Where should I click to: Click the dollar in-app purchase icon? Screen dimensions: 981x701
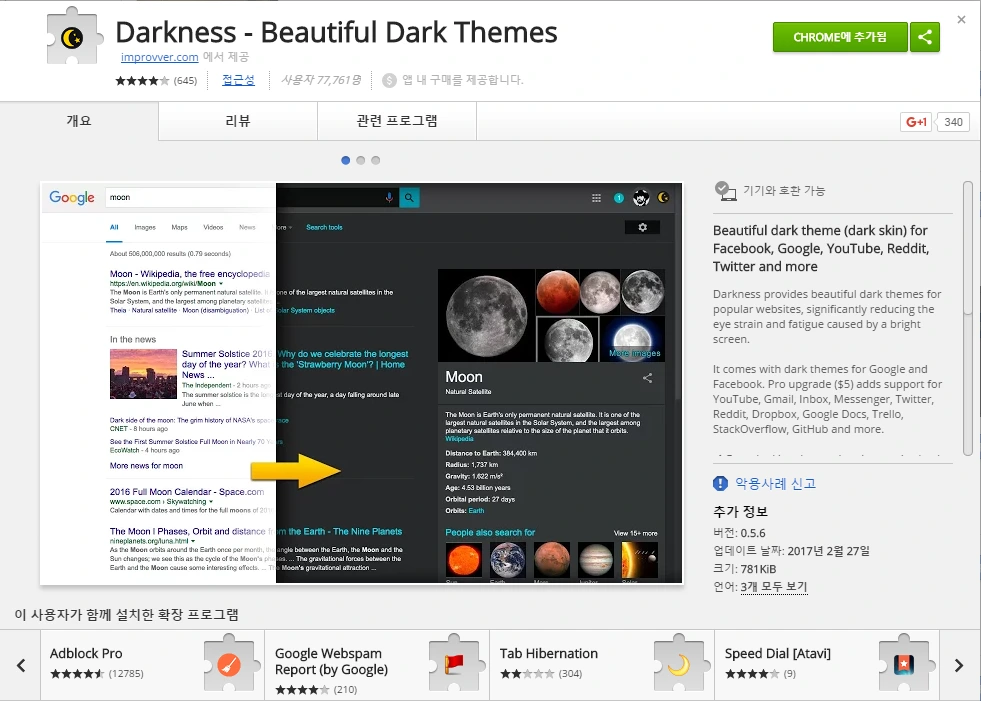pyautogui.click(x=389, y=80)
